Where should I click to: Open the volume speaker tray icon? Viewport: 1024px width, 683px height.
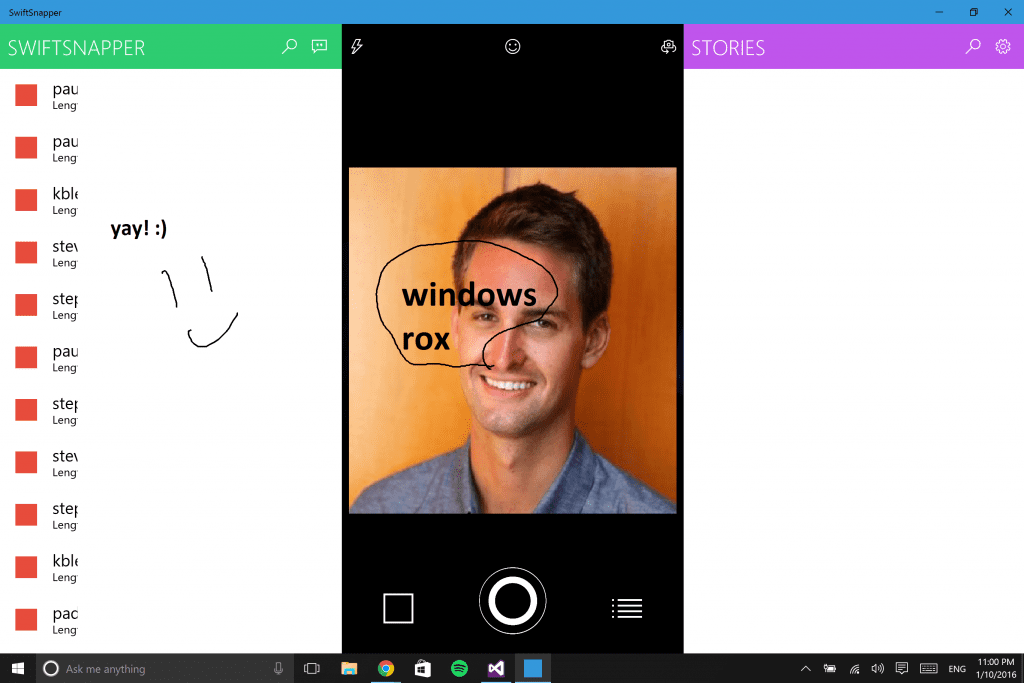878,669
